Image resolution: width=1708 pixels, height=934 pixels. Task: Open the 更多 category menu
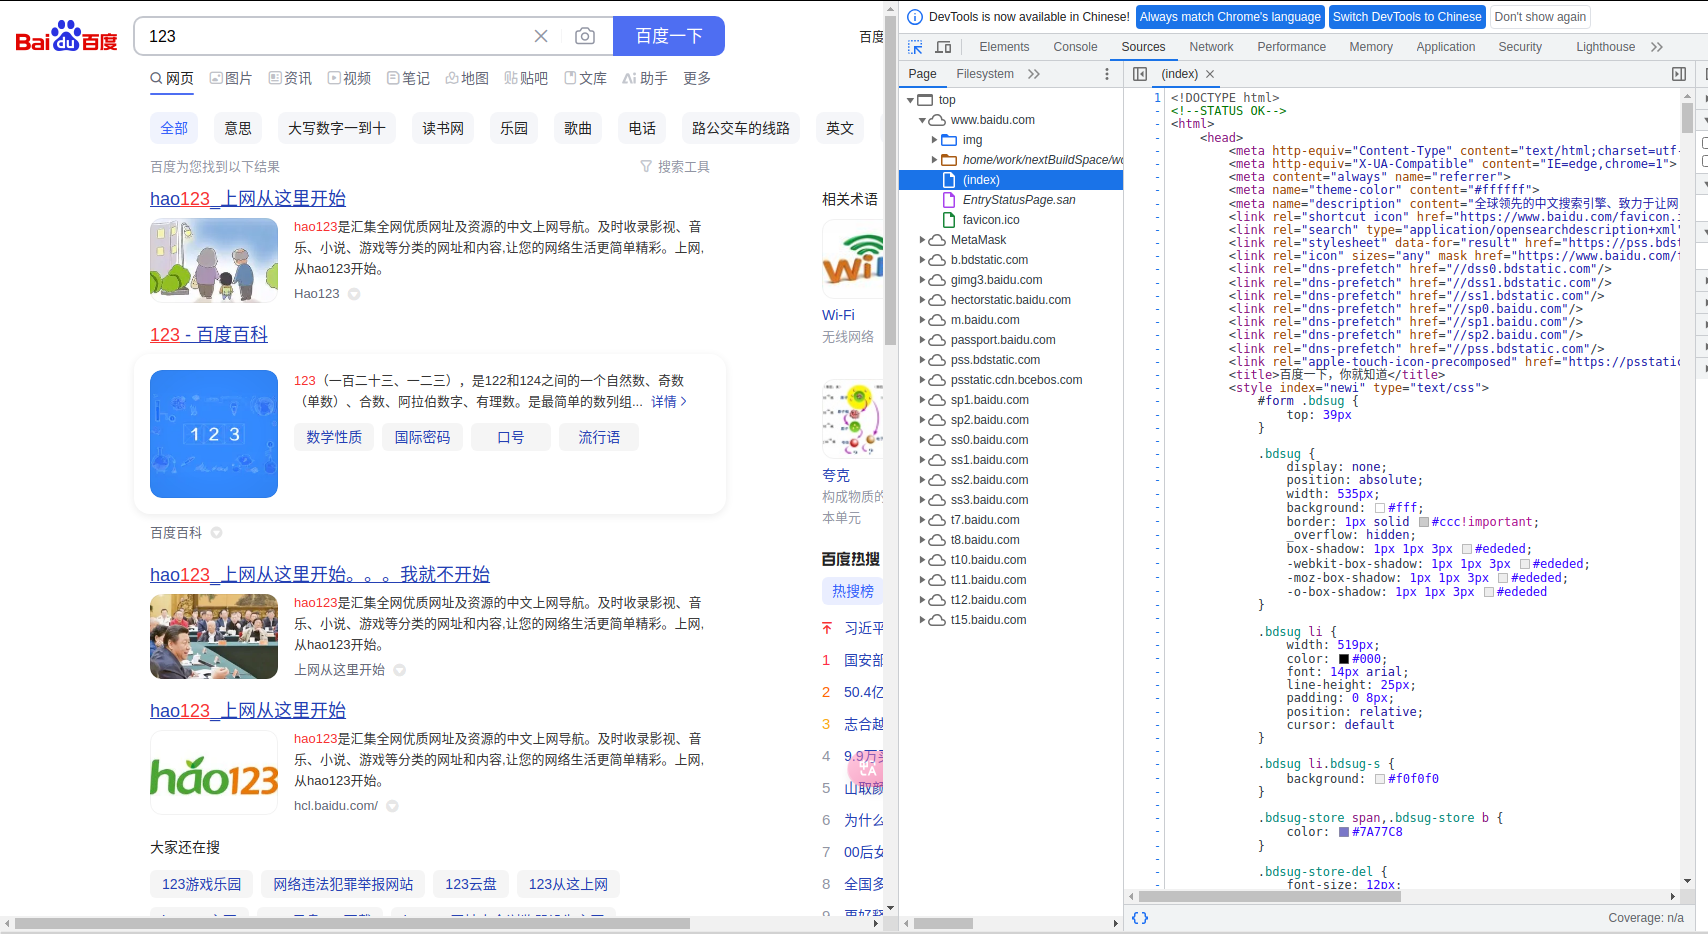click(x=697, y=78)
